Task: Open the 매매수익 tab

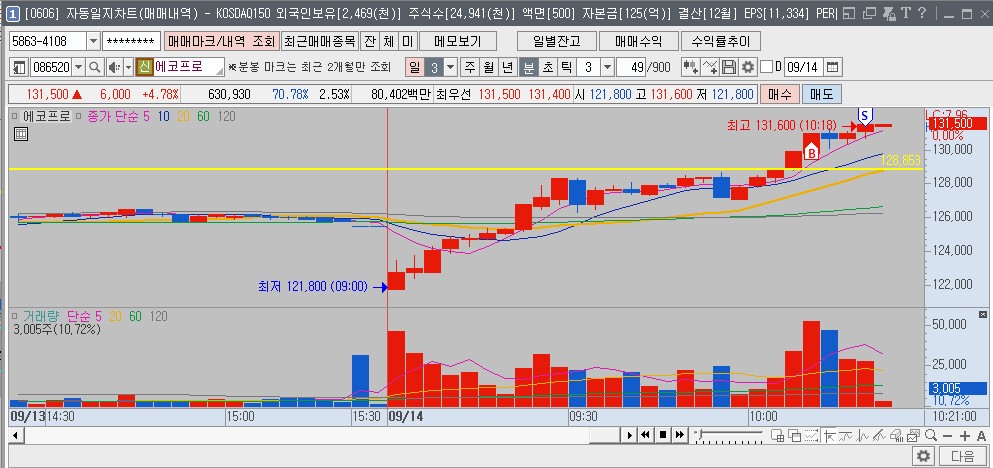Action: pyautogui.click(x=638, y=42)
